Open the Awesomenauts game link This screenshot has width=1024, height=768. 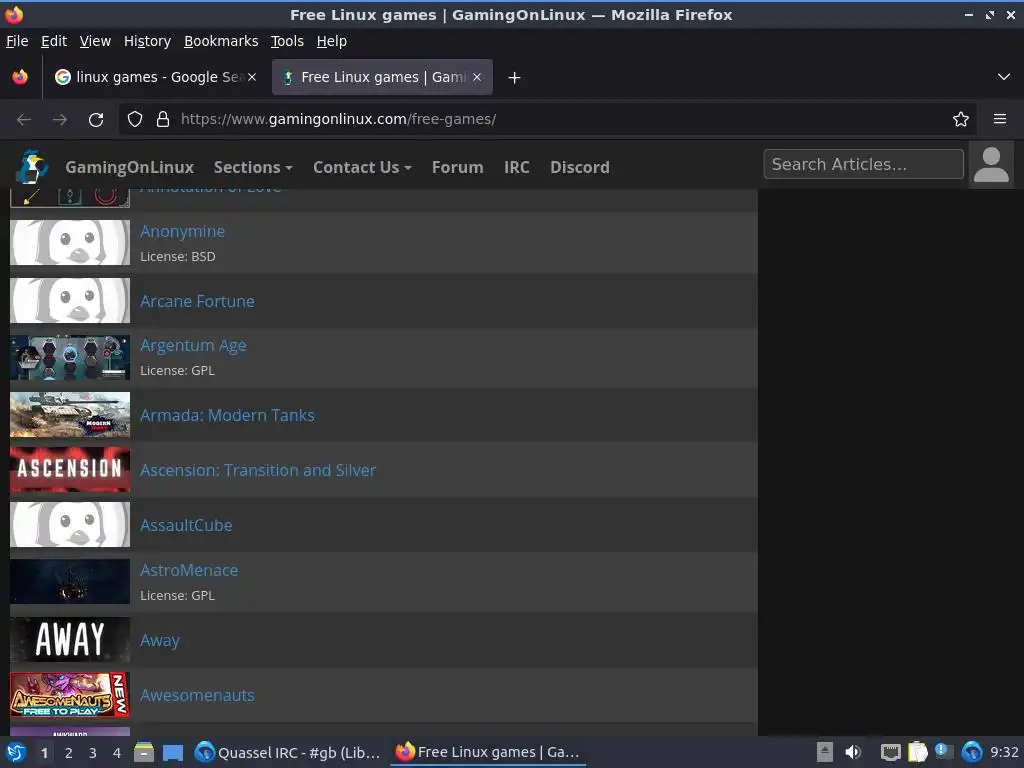197,695
